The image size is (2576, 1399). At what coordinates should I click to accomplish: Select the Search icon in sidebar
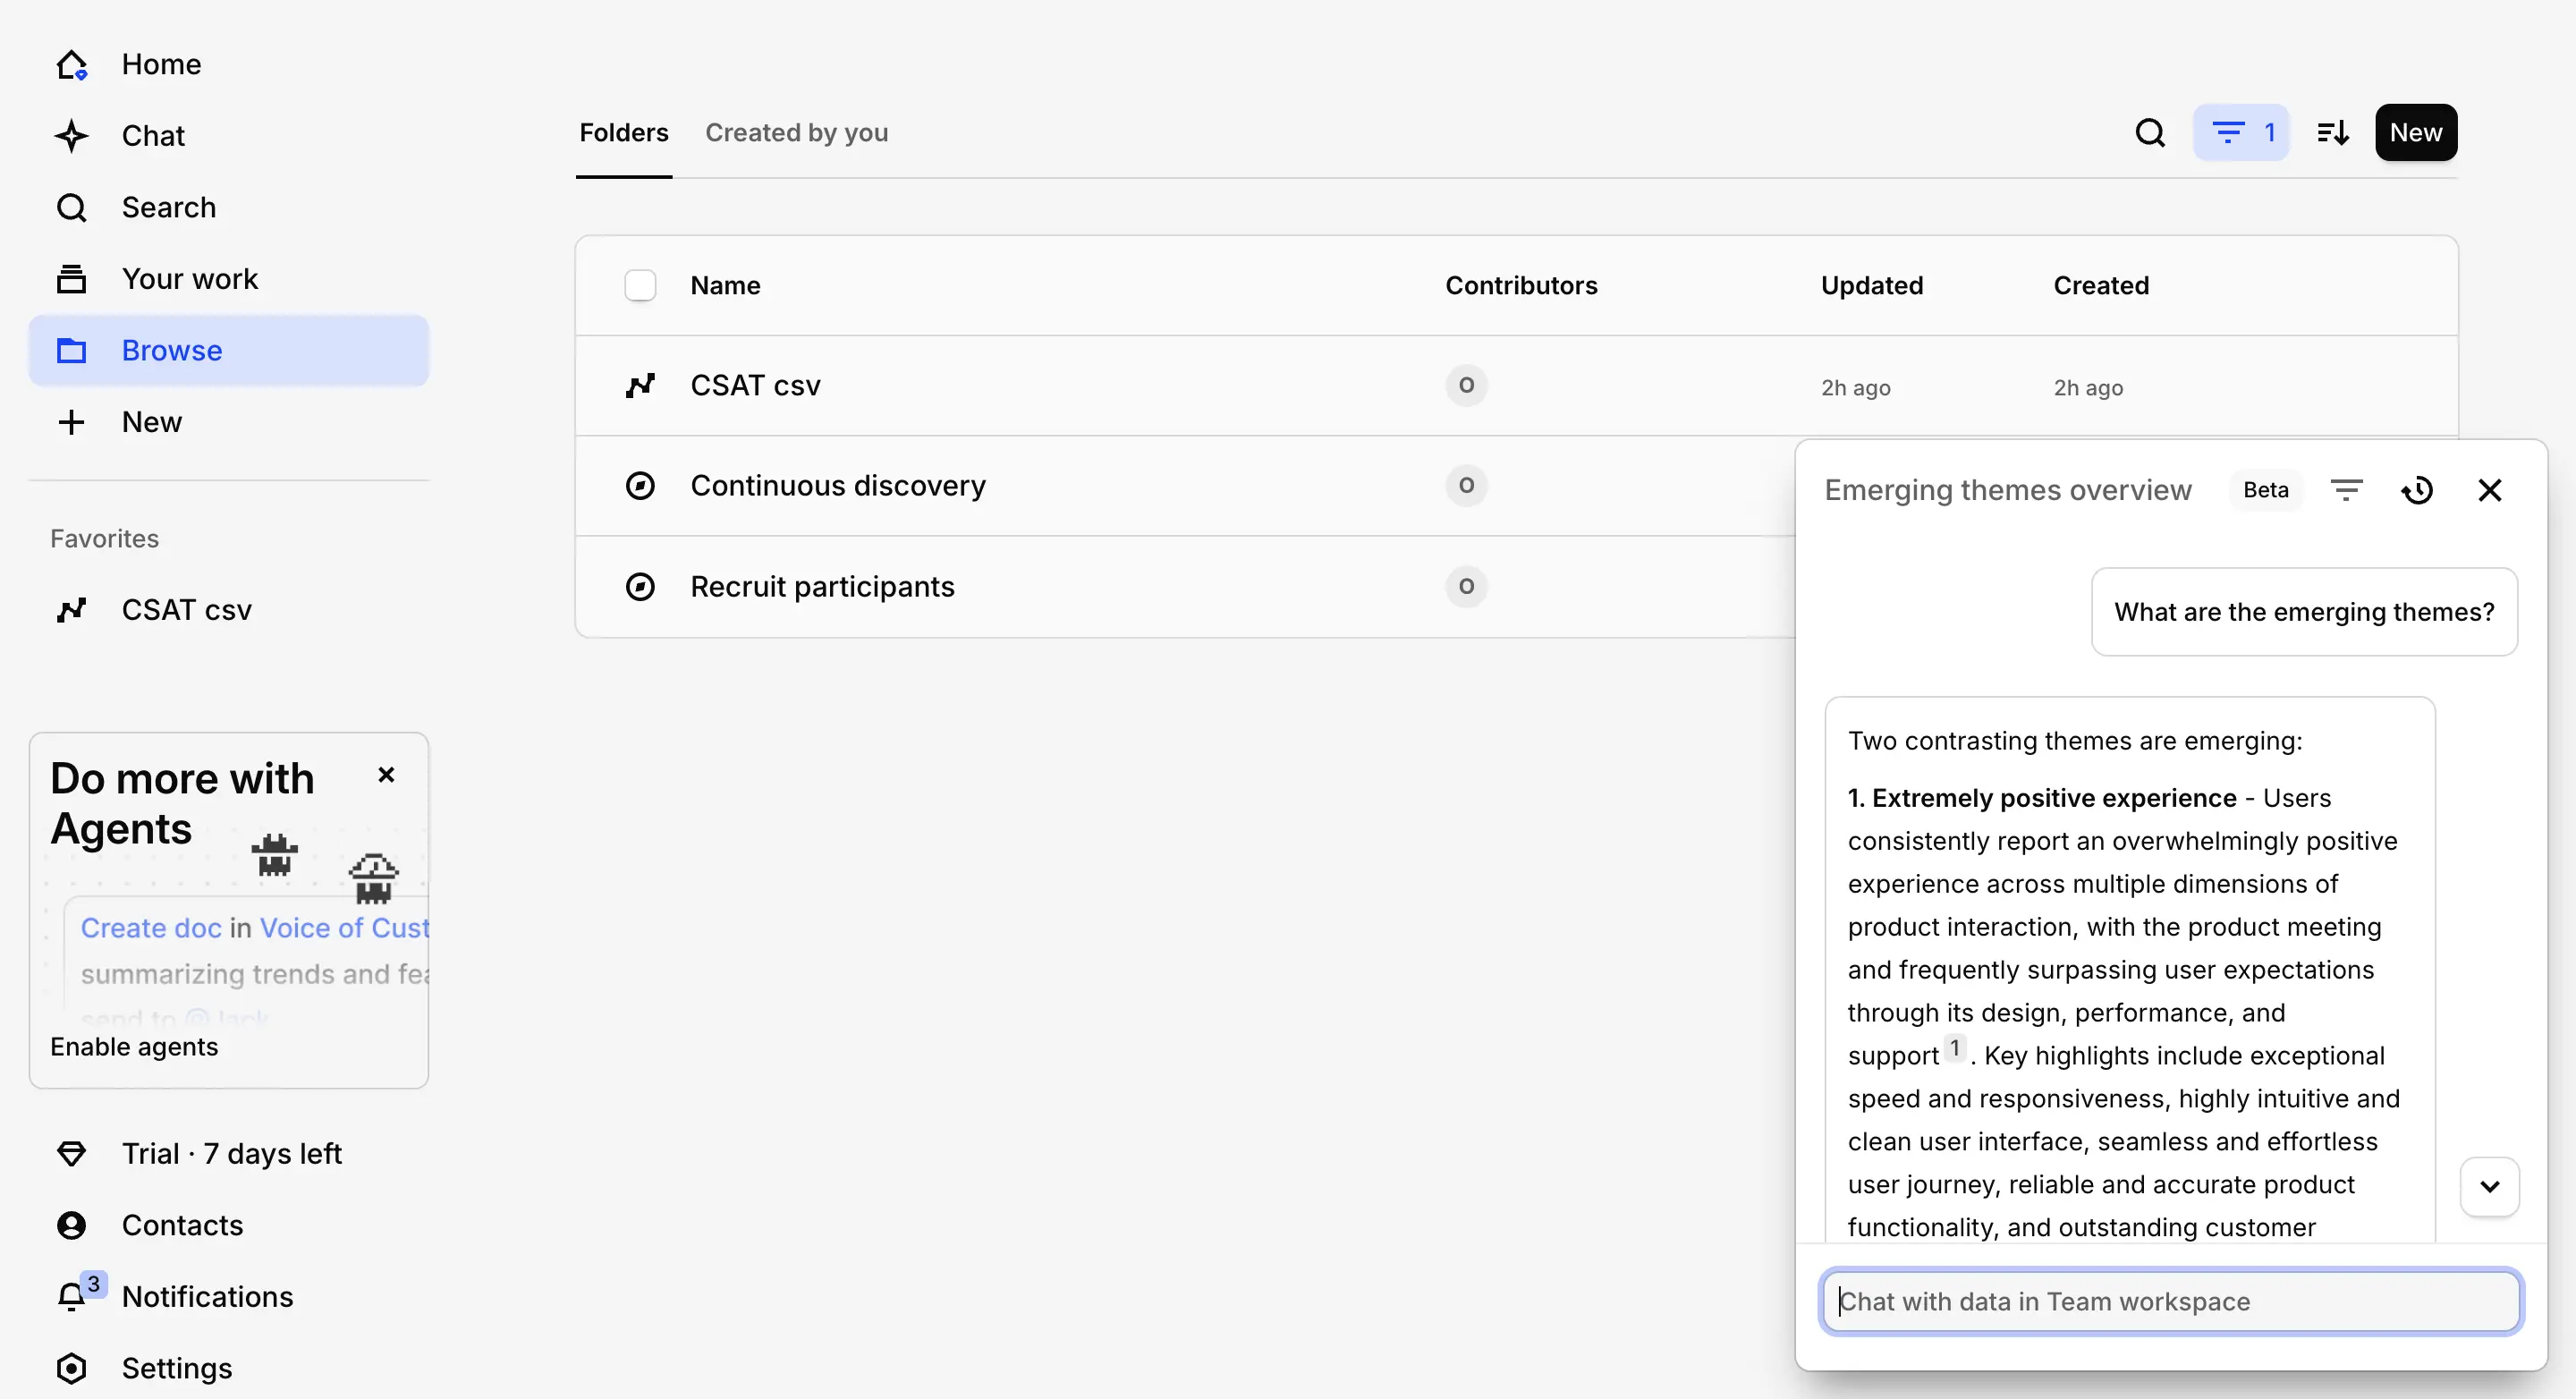click(71, 207)
